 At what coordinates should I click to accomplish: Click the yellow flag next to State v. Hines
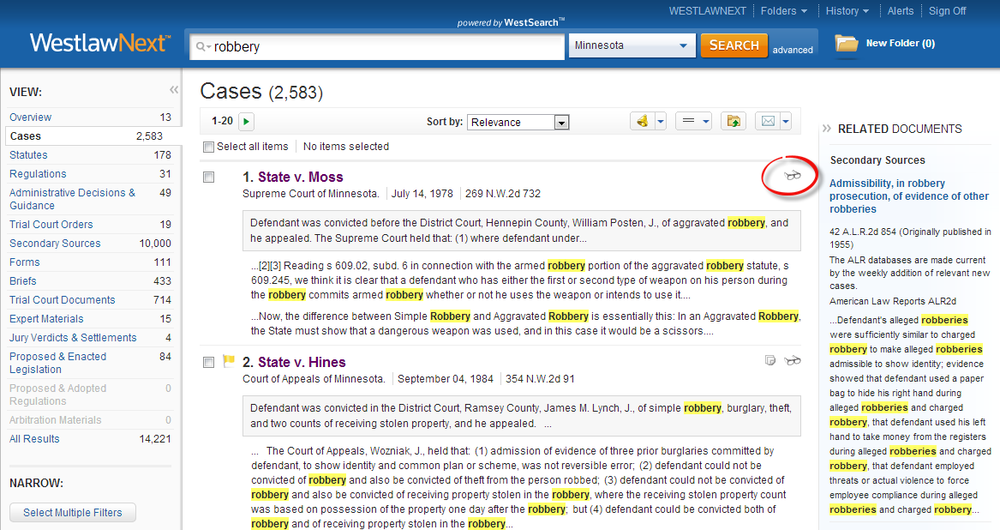click(x=228, y=361)
